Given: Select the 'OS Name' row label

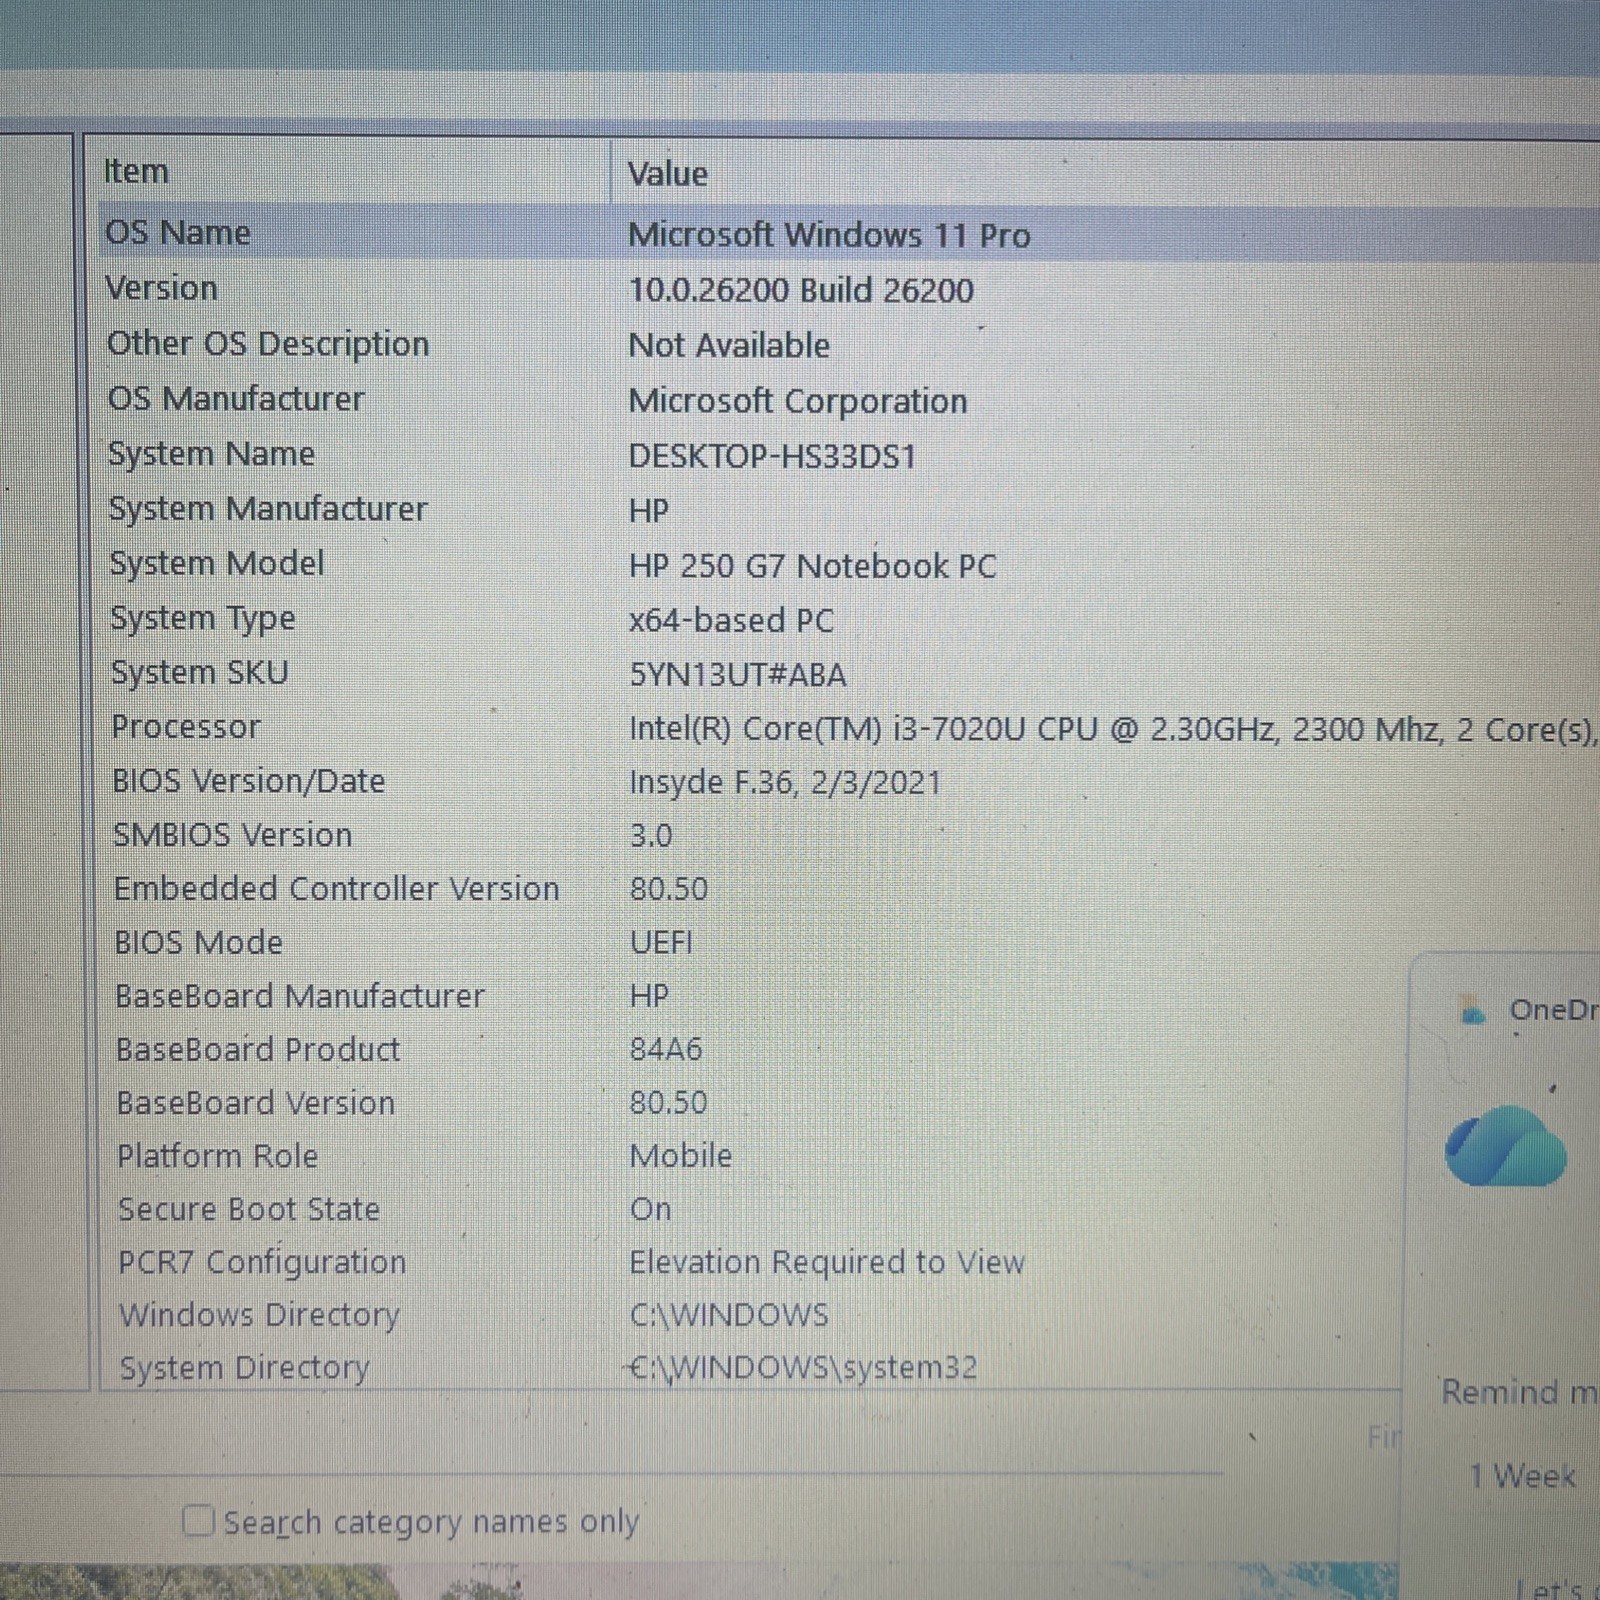Looking at the screenshot, I should click(x=178, y=233).
